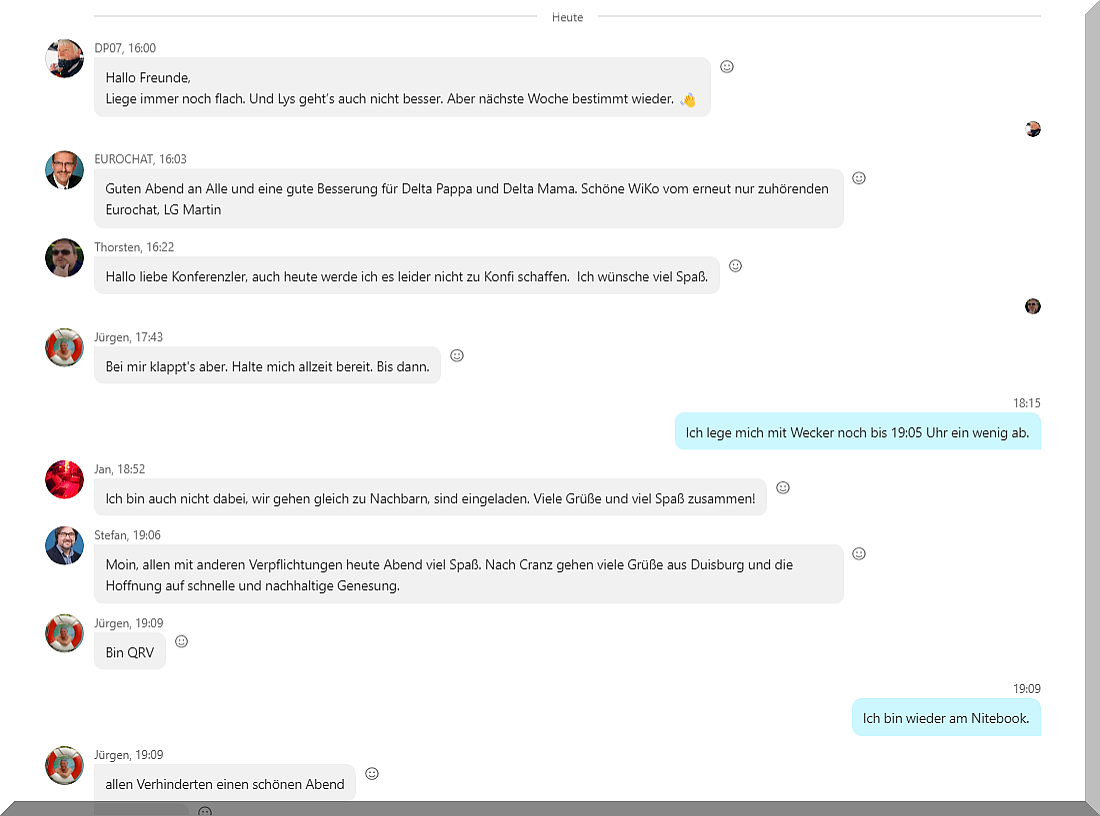Click the 'Heute' date separator label
This screenshot has width=1100, height=816.
[x=567, y=17]
